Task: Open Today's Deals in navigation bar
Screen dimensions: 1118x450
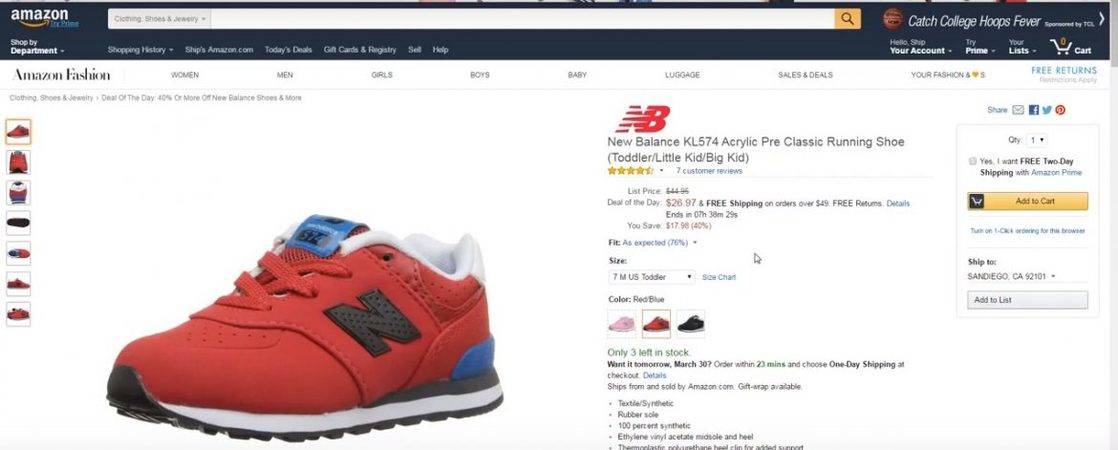Action: [288, 50]
